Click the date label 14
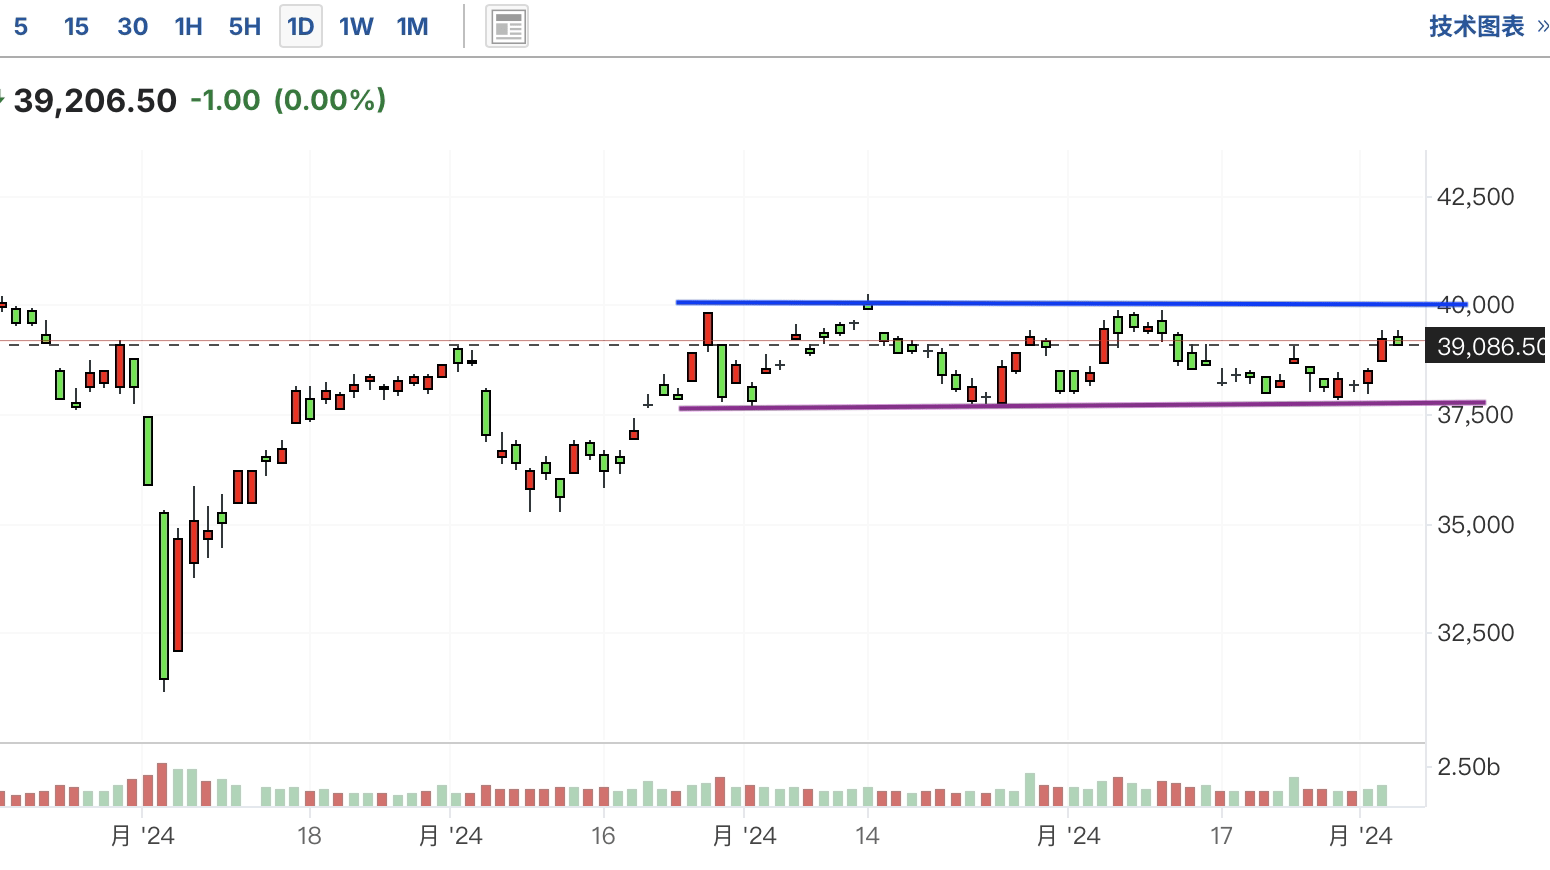Viewport: 1550px width, 870px height. pos(867,835)
